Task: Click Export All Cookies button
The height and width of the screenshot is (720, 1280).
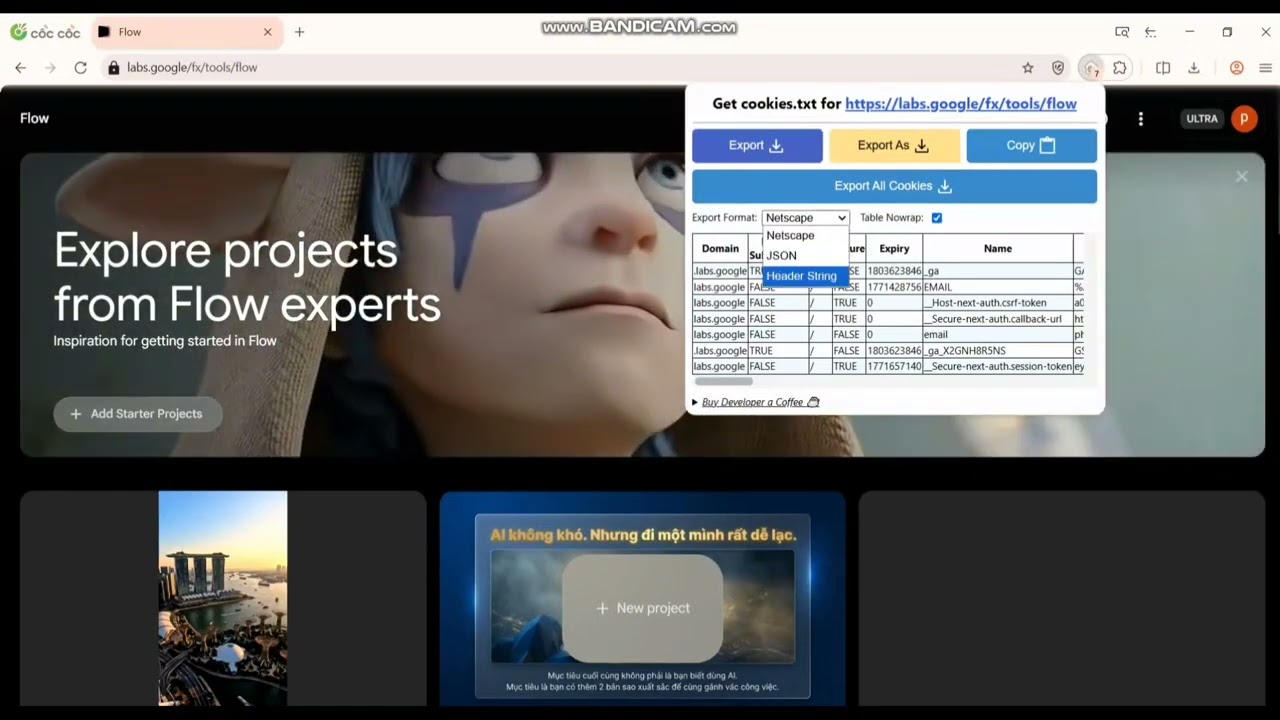Action: [x=894, y=186]
